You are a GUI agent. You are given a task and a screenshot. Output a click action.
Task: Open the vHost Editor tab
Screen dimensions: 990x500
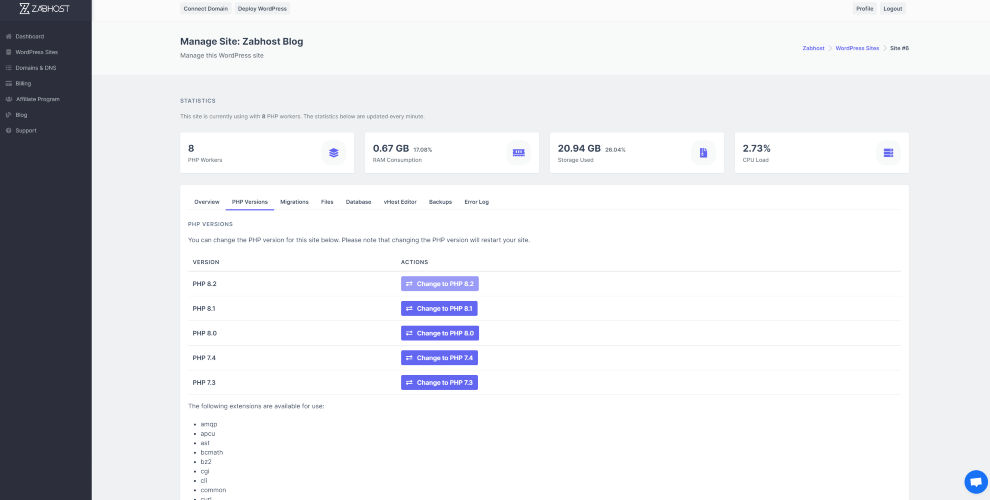400,202
